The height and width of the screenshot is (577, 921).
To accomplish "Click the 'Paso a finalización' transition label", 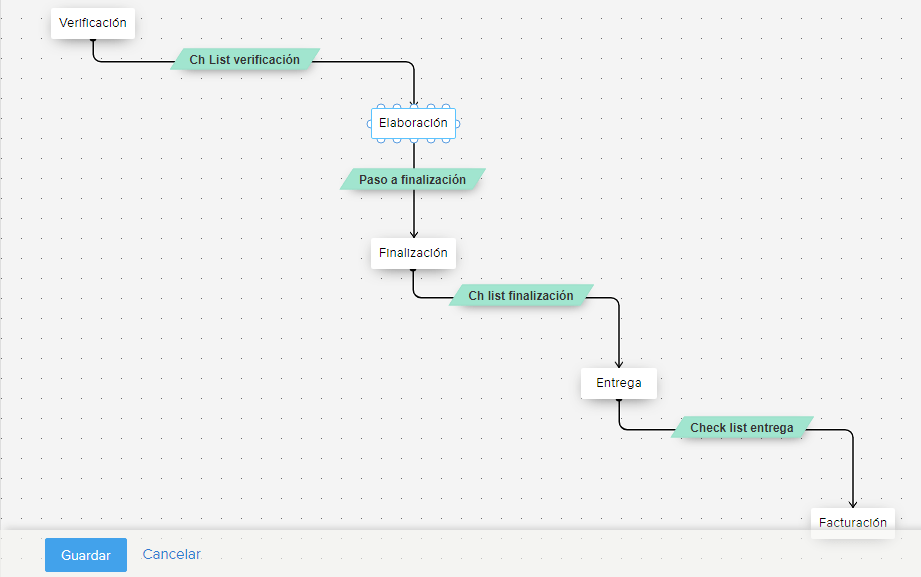I will coord(412,180).
